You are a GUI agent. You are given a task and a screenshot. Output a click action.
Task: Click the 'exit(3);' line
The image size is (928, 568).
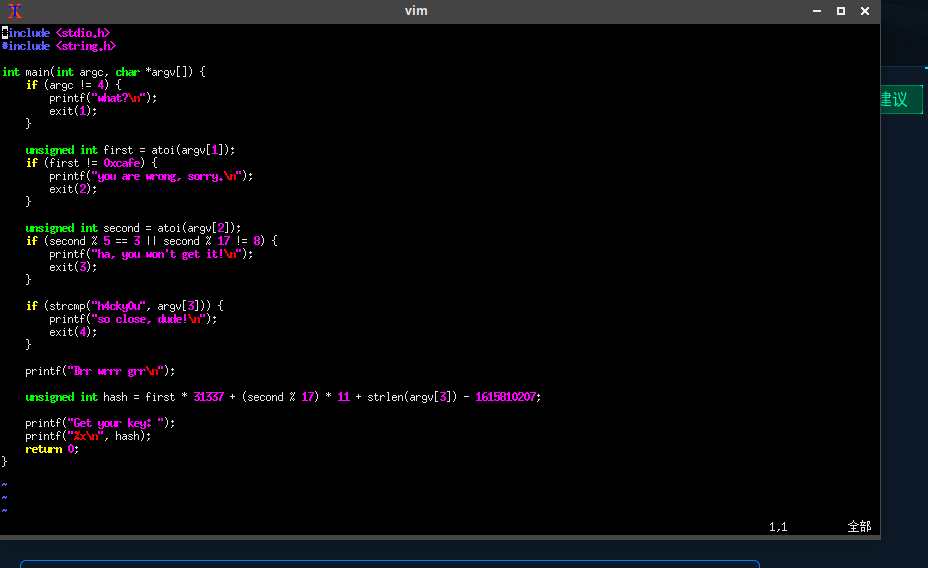[x=73, y=267]
